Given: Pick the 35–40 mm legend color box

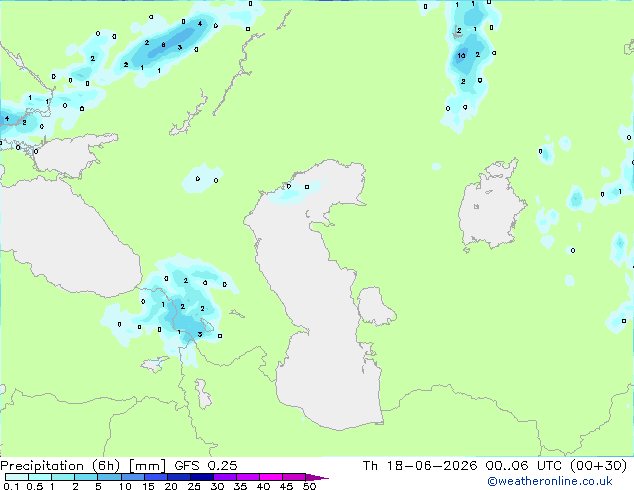Looking at the screenshot, I should point(247,477).
